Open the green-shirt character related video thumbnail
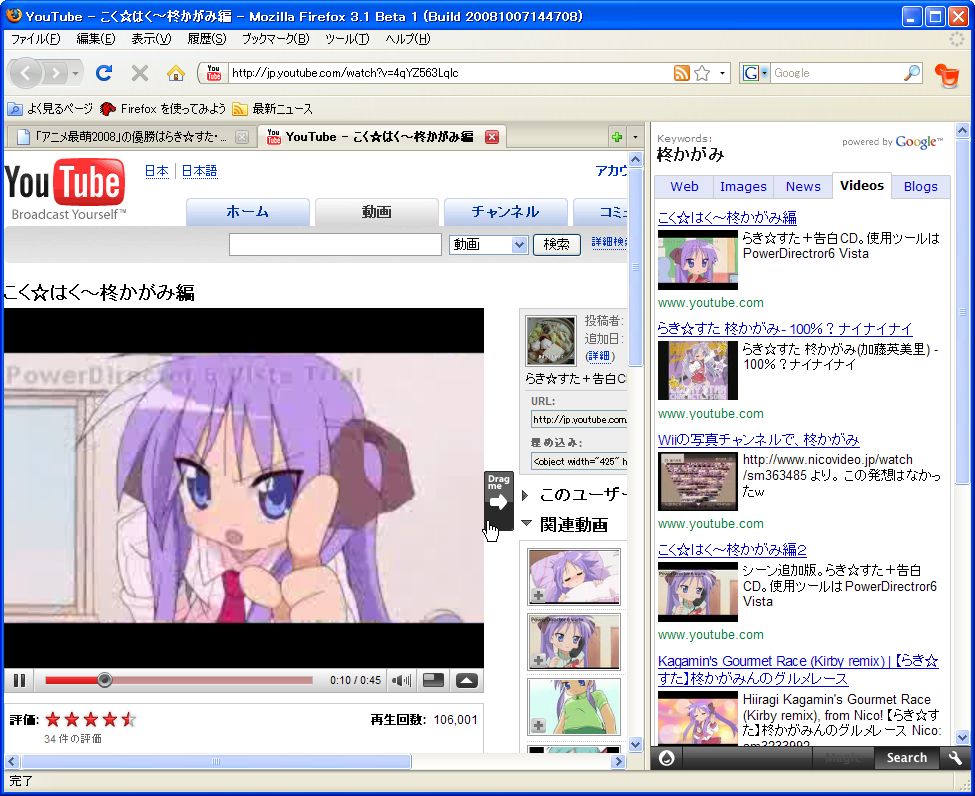The width and height of the screenshot is (975, 796). click(x=573, y=707)
